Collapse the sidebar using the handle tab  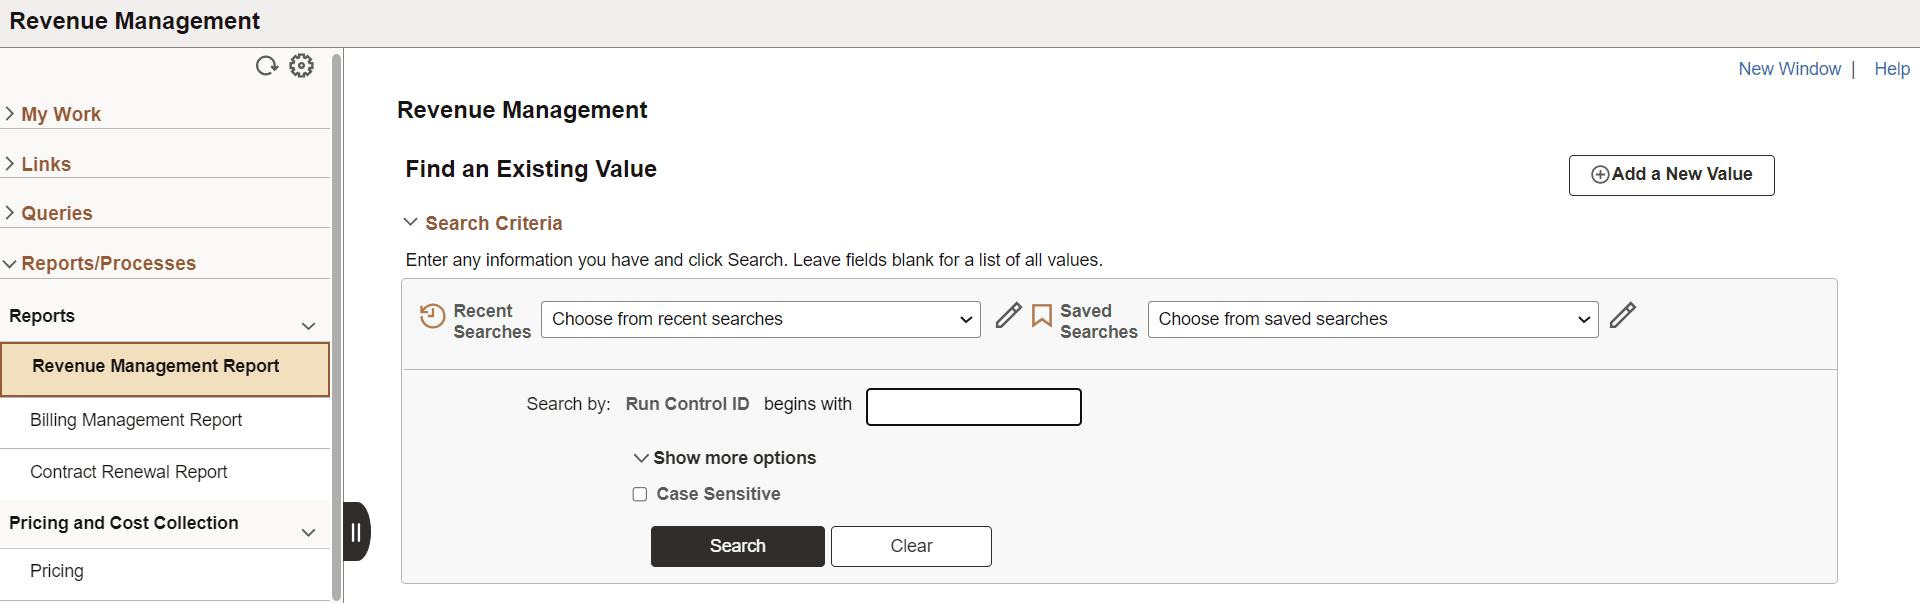[356, 531]
